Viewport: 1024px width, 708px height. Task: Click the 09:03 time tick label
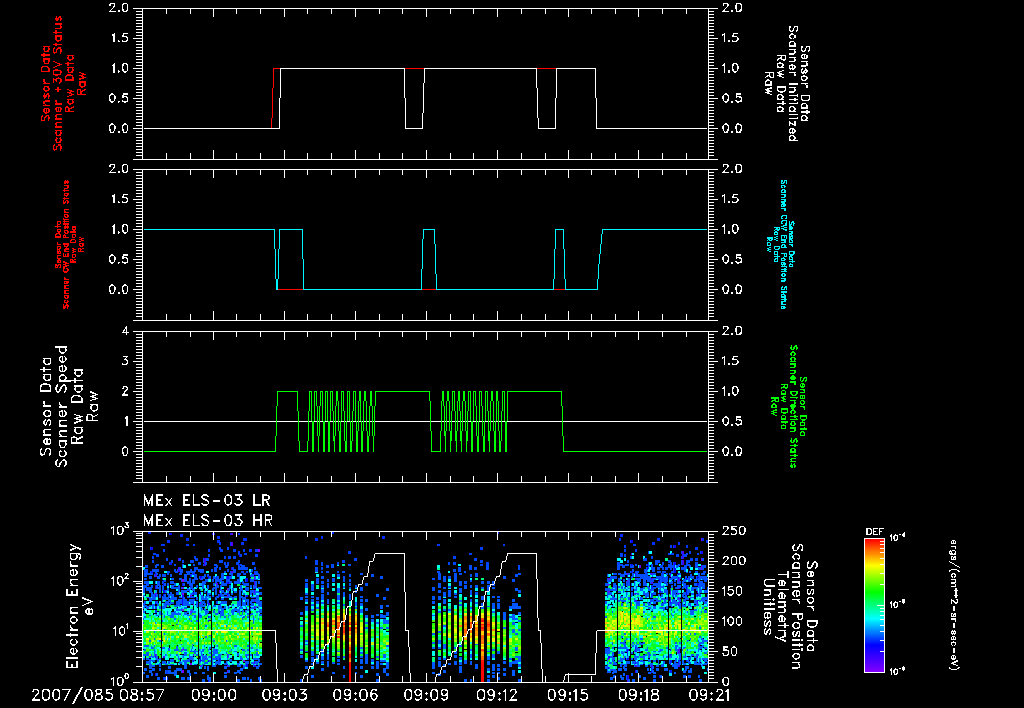pyautogui.click(x=284, y=696)
